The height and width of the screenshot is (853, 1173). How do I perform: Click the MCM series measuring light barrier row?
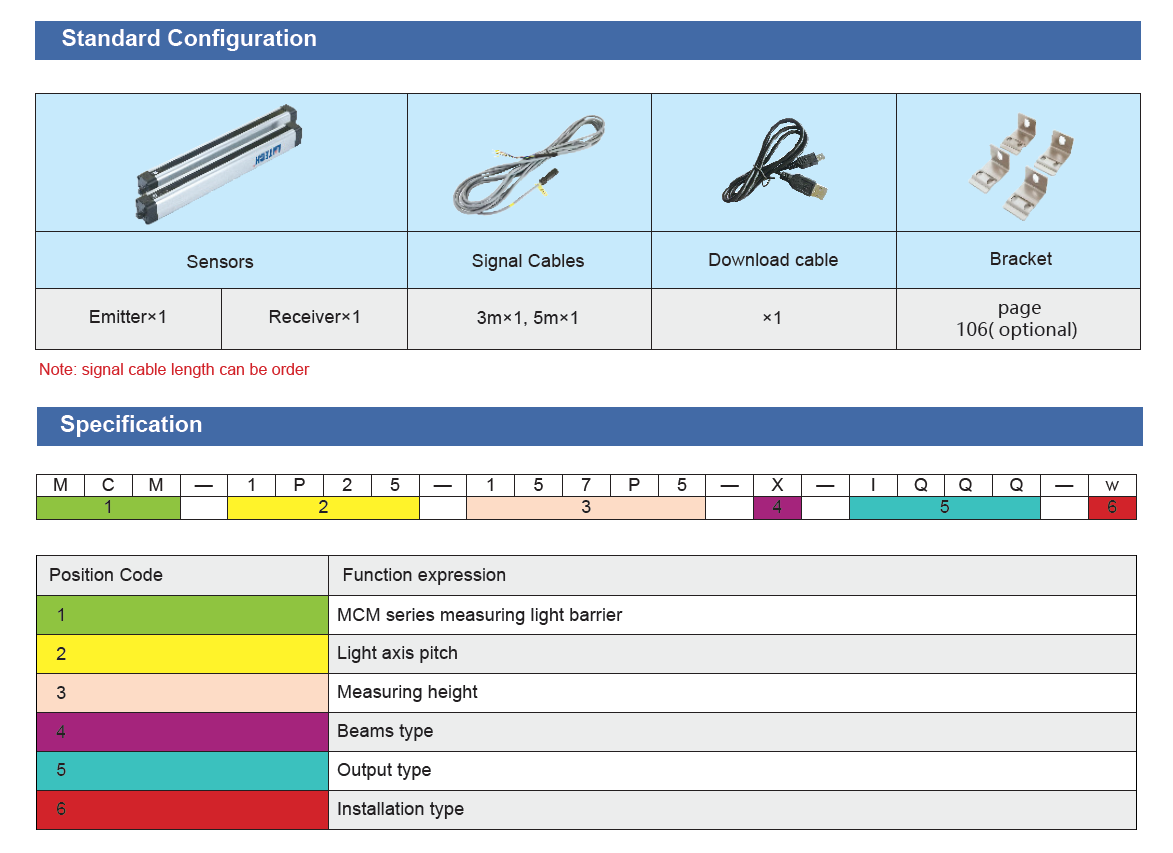[x=479, y=615]
